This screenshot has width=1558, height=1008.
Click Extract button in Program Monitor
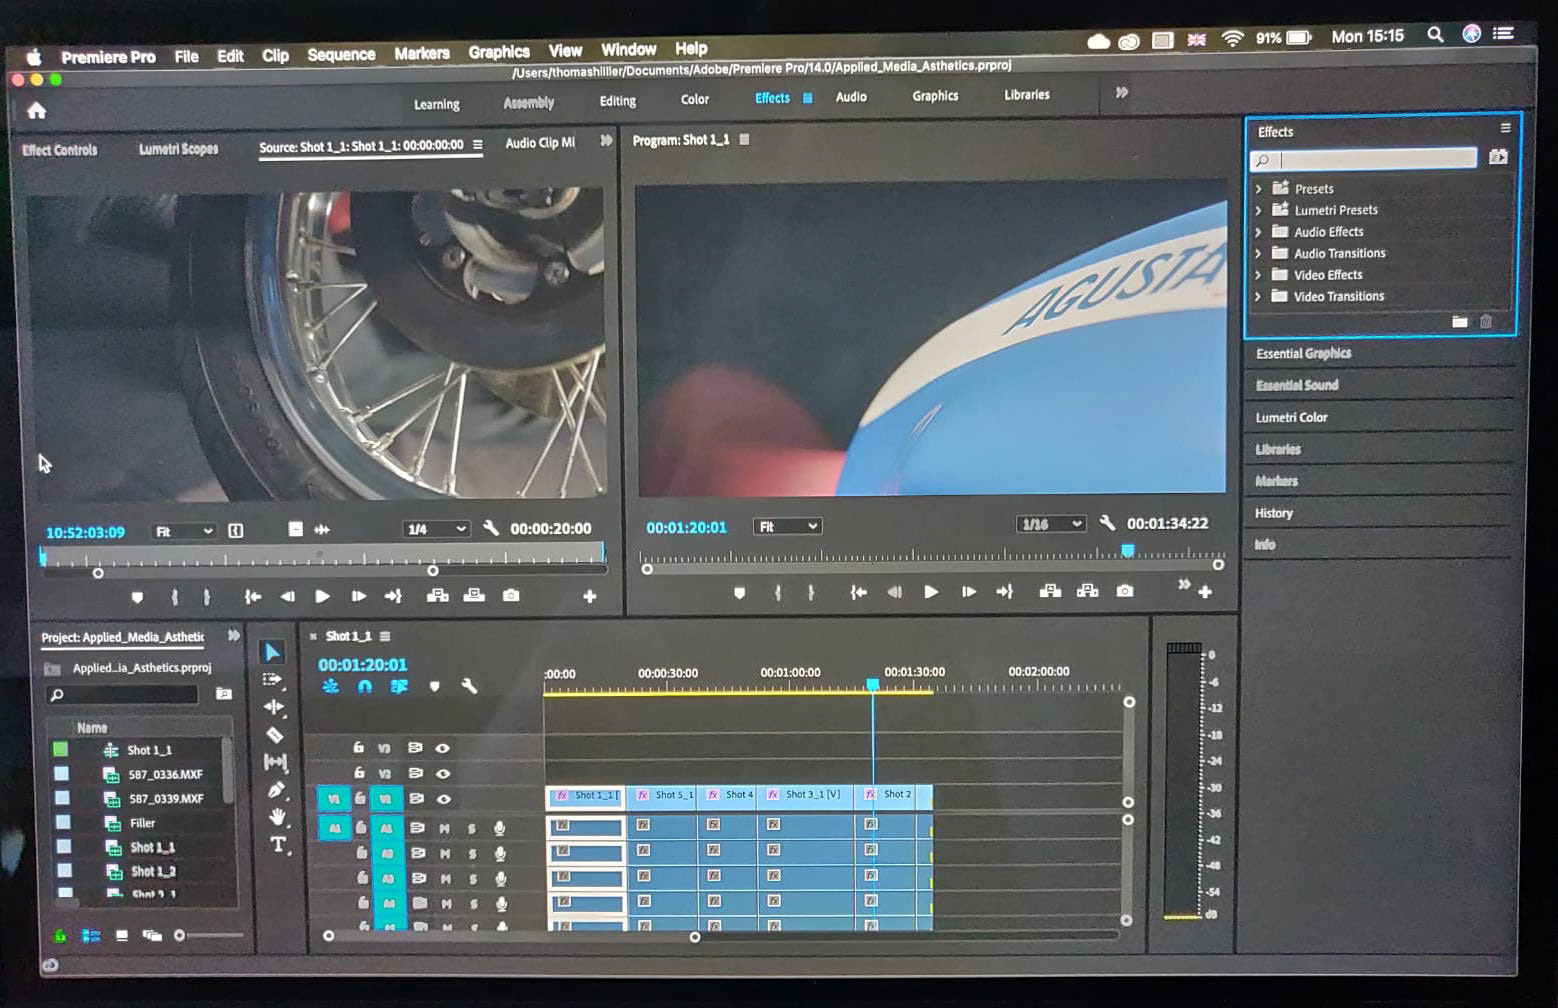coord(1087,591)
